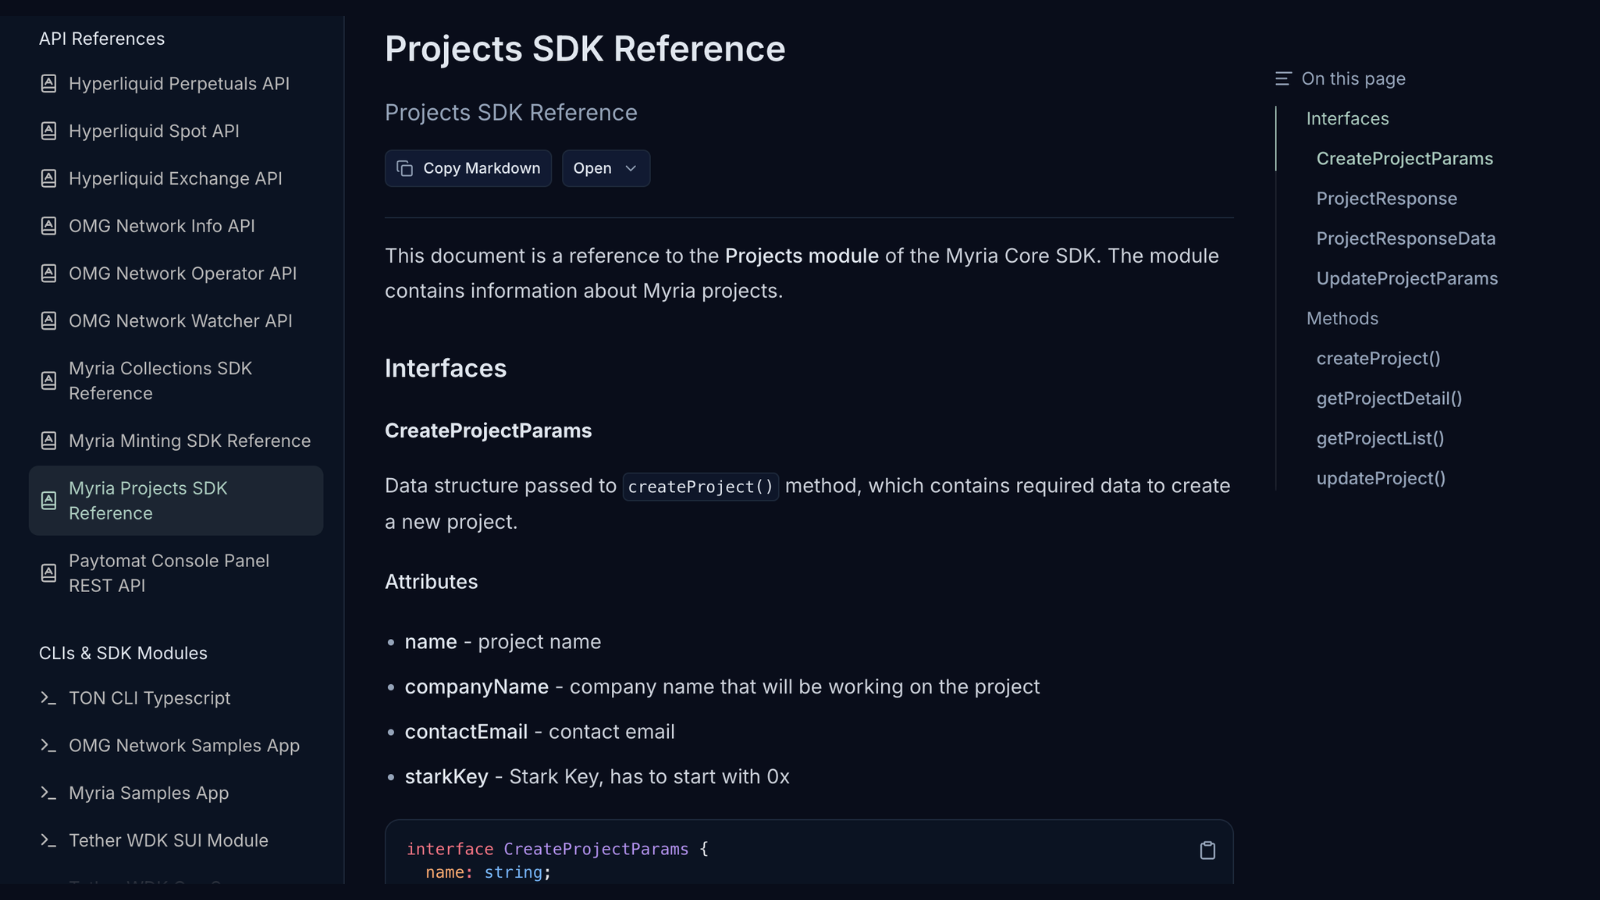Click the On this page list icon
1600x900 pixels.
coord(1283,79)
